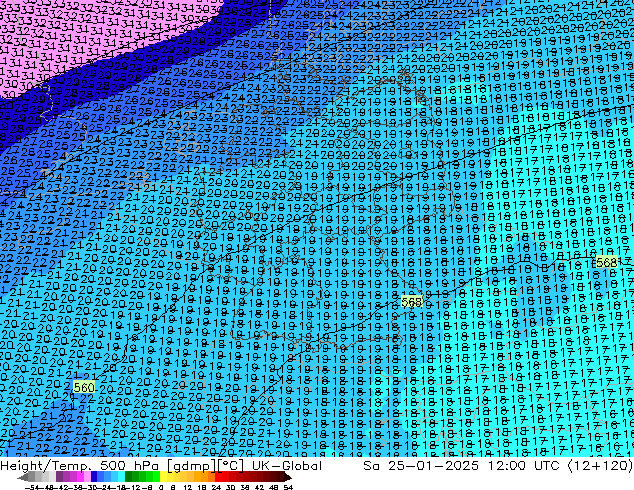634x490 pixels.
Task: Click the '24' label under color scale
Action: pos(216,487)
